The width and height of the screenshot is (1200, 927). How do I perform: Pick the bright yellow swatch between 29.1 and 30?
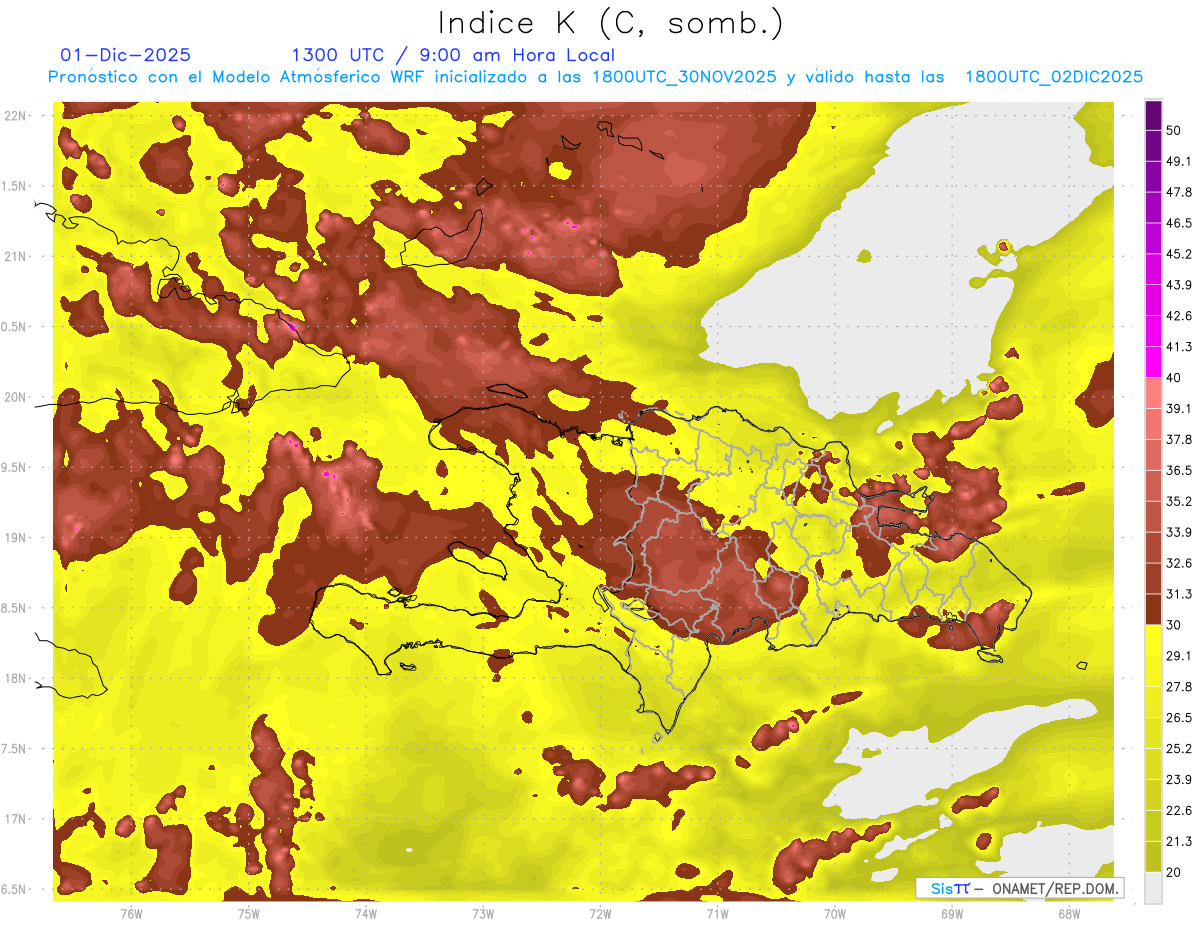click(x=1153, y=641)
